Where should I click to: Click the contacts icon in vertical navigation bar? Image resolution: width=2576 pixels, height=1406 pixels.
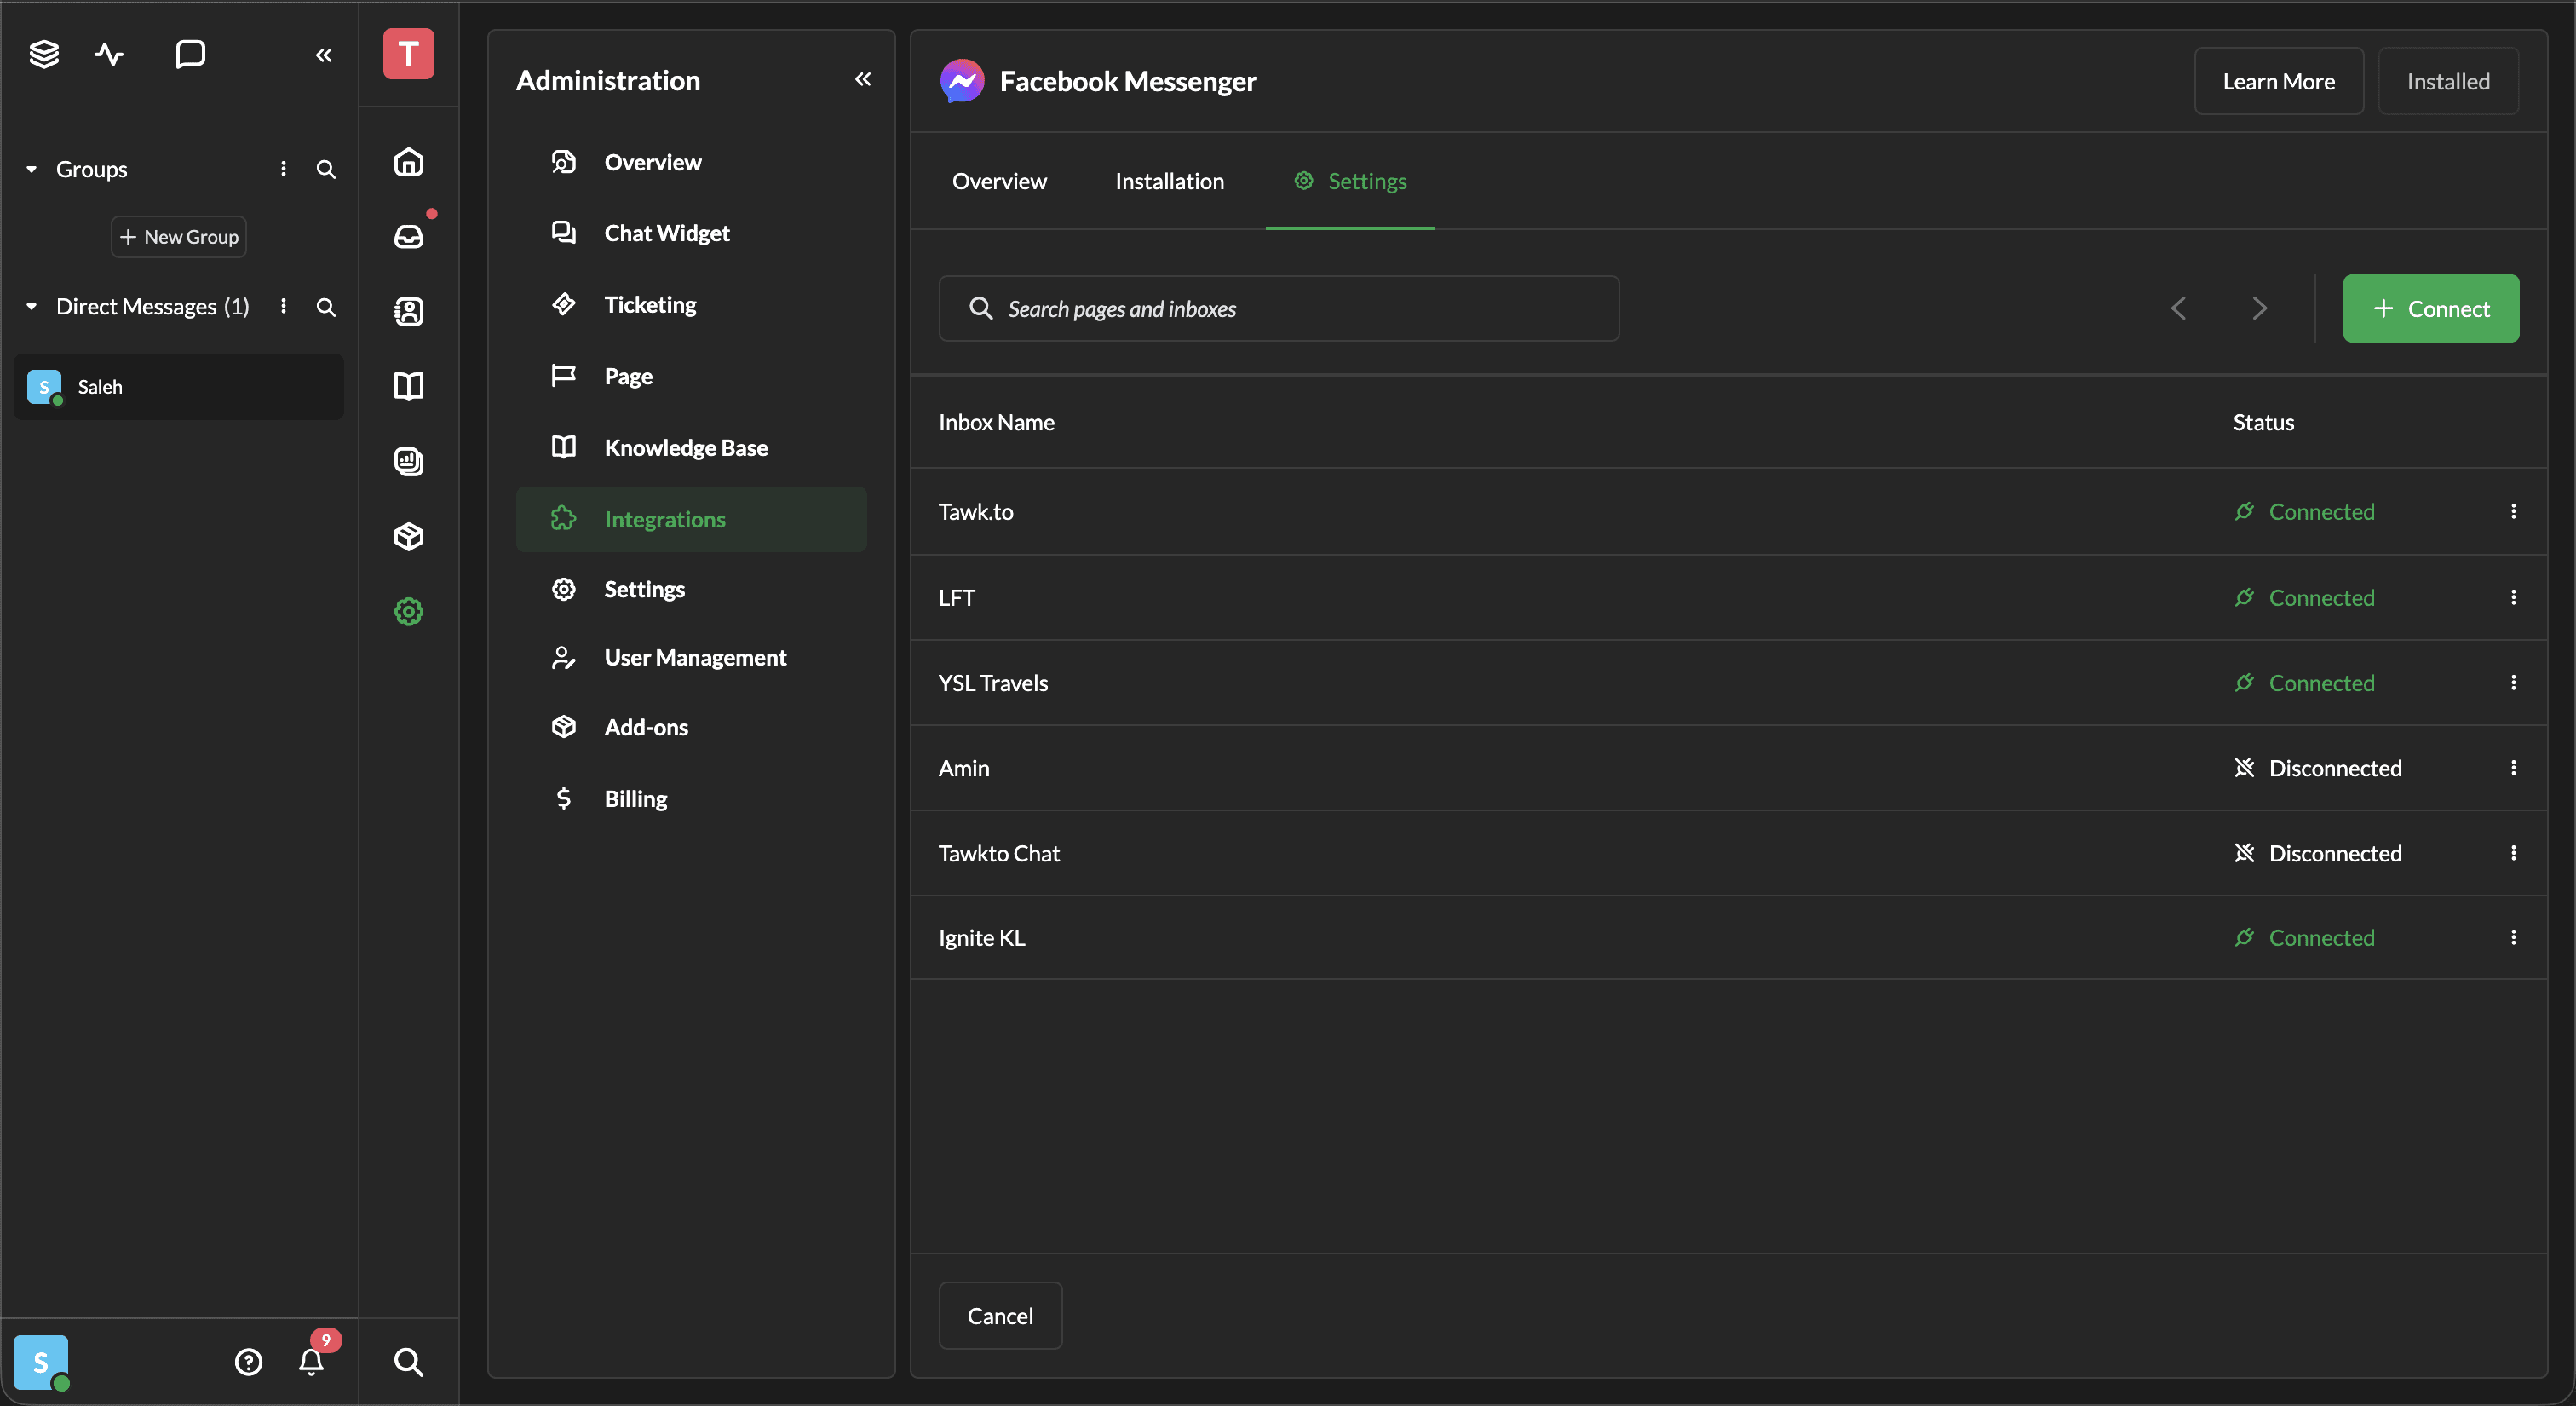(408, 311)
